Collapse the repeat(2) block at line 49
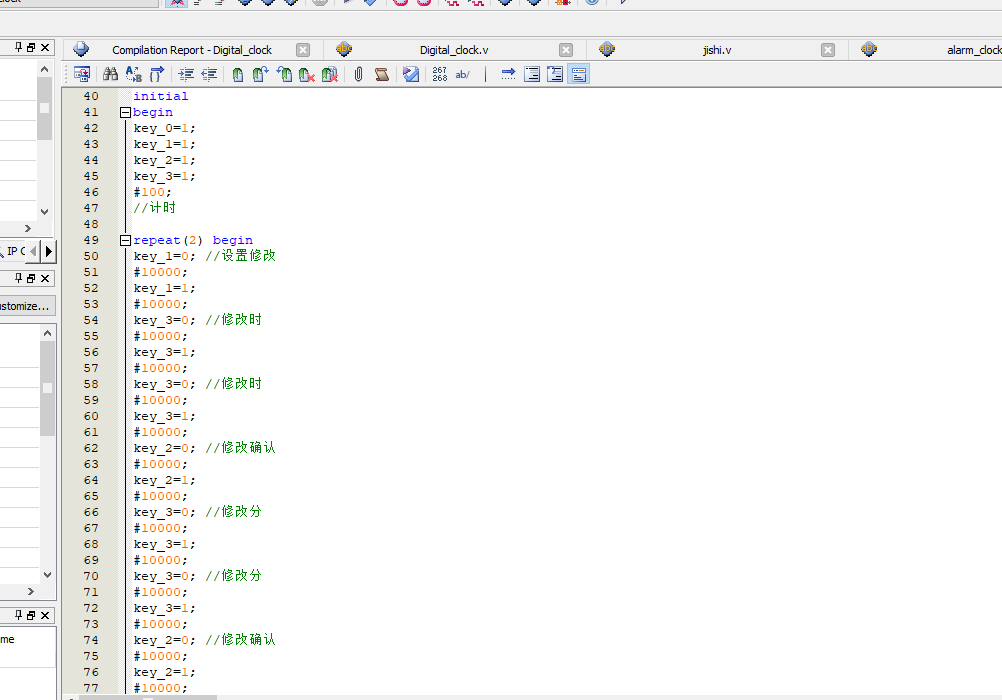 (x=125, y=240)
